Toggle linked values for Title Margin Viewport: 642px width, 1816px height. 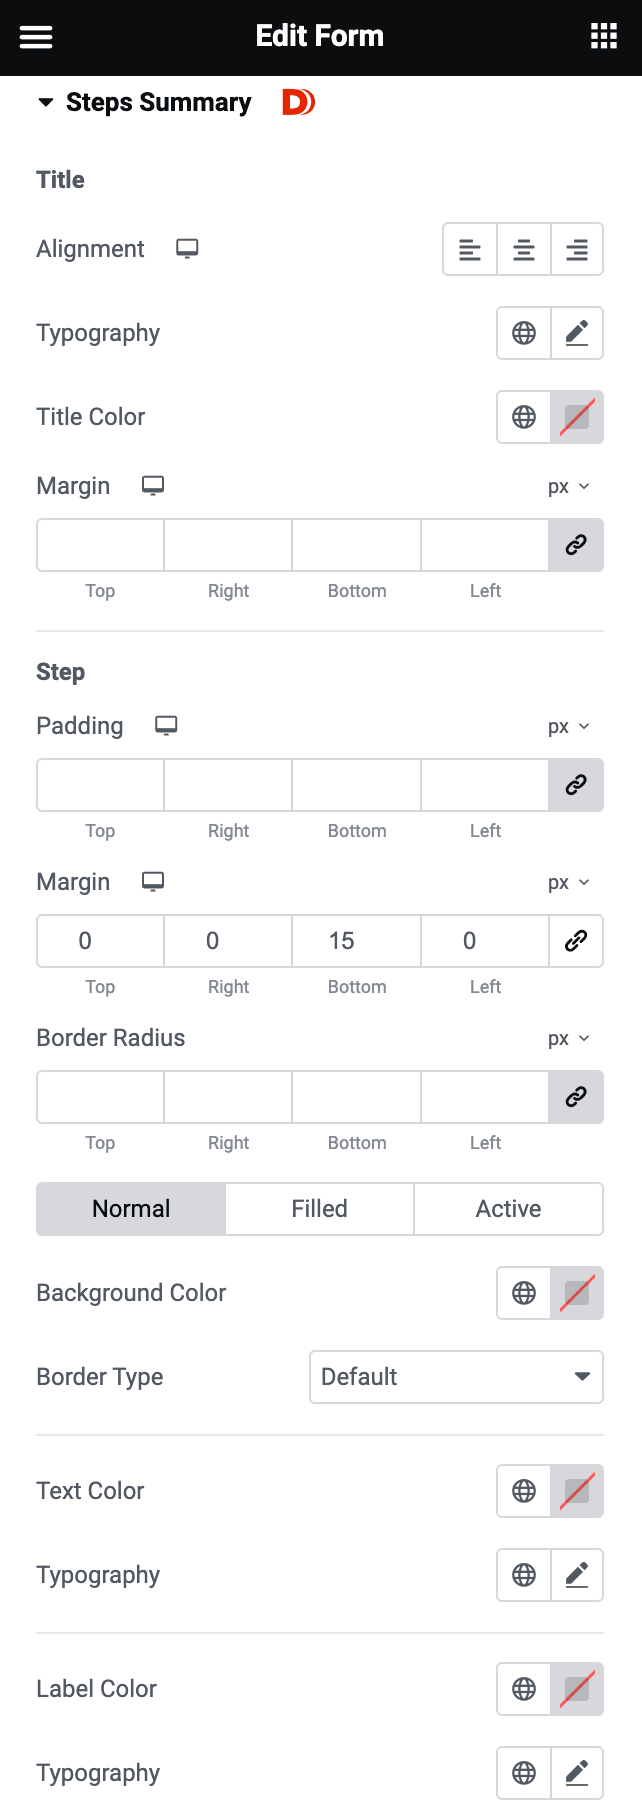click(x=577, y=545)
